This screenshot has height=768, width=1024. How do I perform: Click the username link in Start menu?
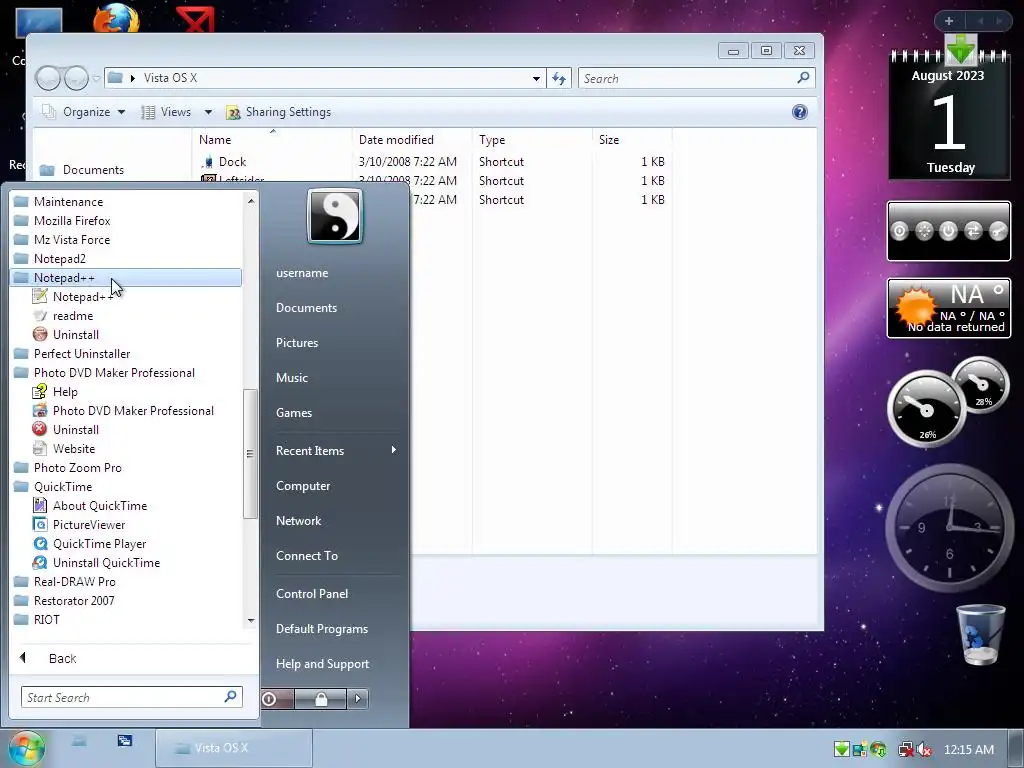click(302, 273)
